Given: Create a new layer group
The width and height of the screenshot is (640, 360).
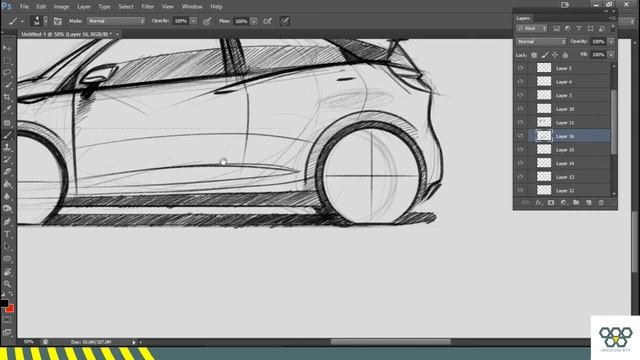Looking at the screenshot, I should [x=576, y=202].
